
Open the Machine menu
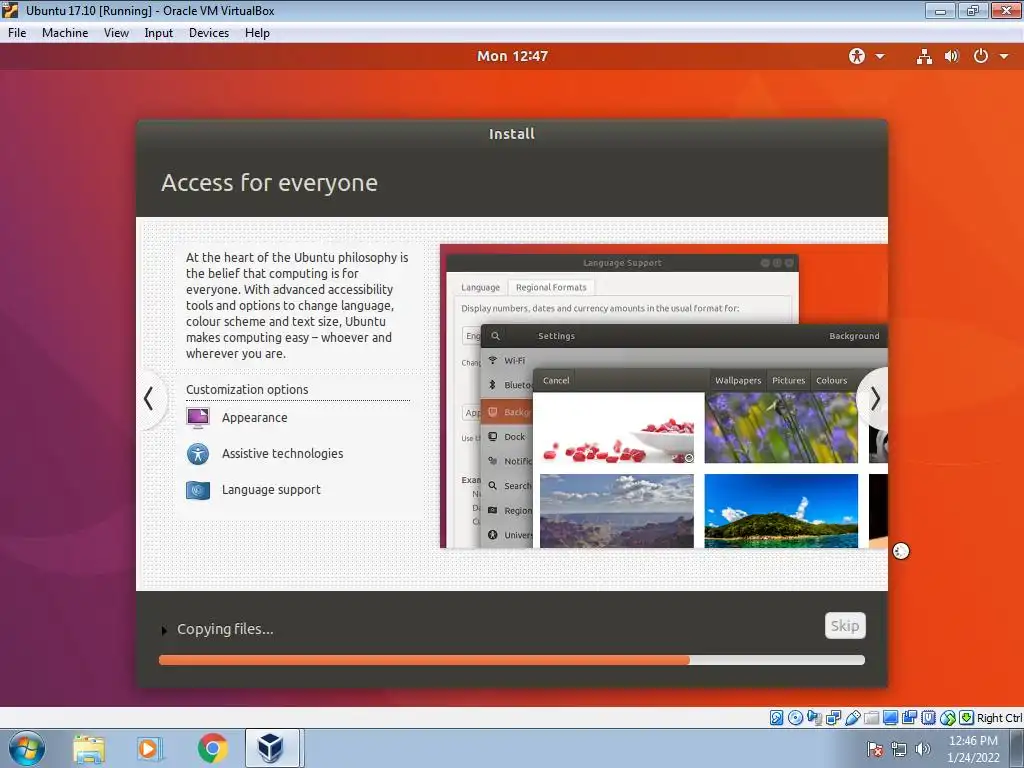pyautogui.click(x=65, y=33)
